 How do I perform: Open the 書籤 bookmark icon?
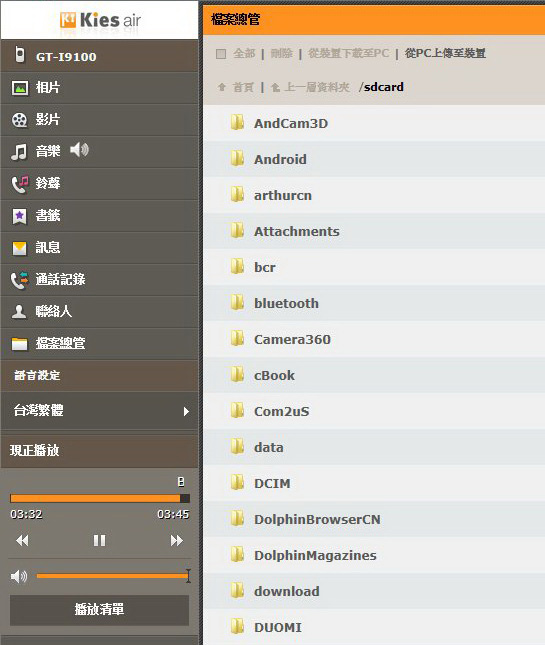(x=19, y=216)
